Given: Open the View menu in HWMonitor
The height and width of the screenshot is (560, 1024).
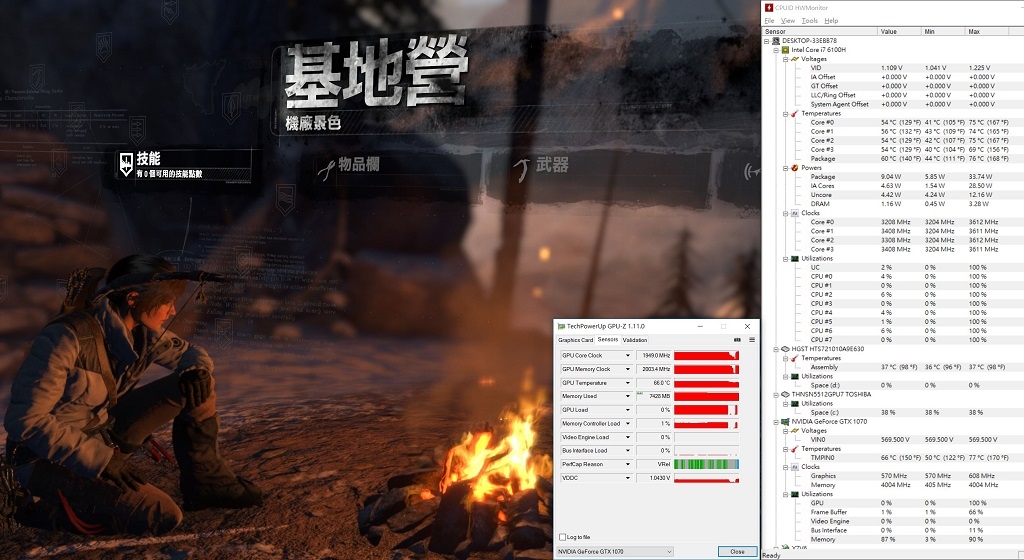Looking at the screenshot, I should [788, 21].
